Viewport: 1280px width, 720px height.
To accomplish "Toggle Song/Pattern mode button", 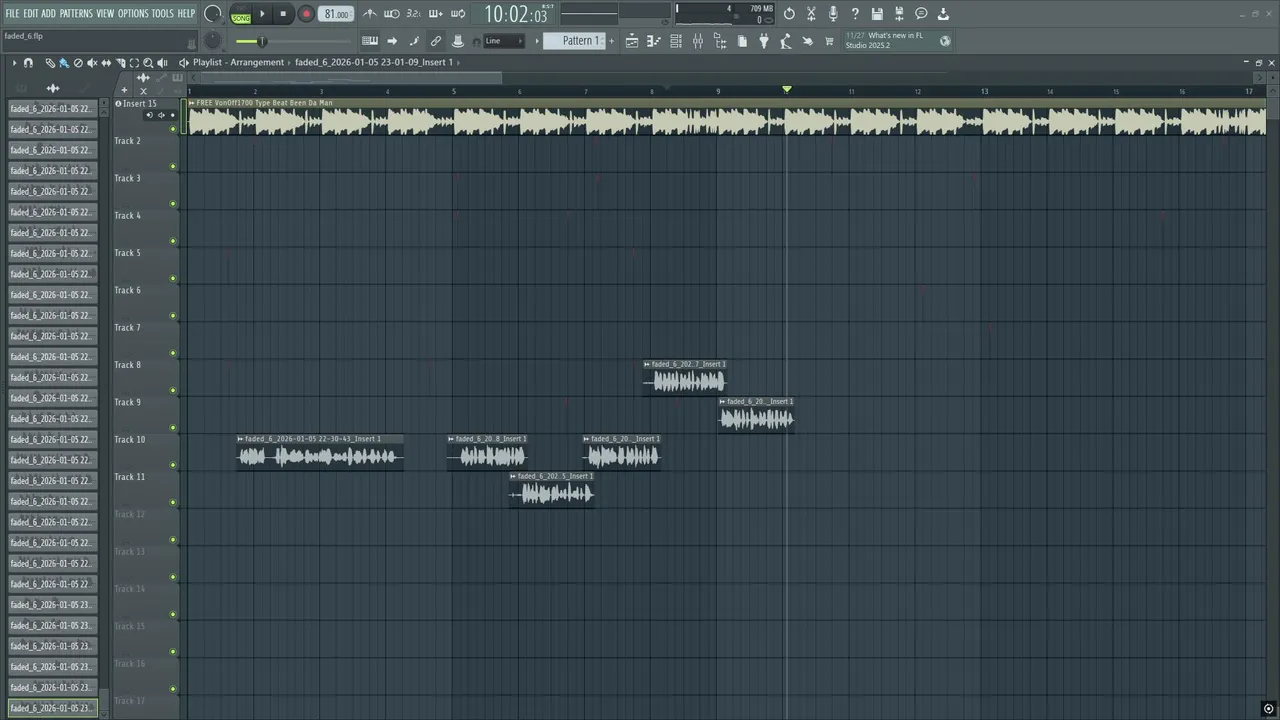I will 241,14.
